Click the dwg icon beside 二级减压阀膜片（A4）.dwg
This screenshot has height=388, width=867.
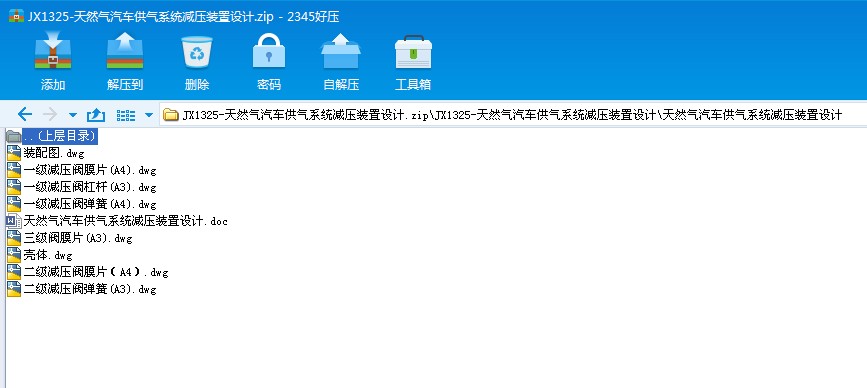click(14, 272)
